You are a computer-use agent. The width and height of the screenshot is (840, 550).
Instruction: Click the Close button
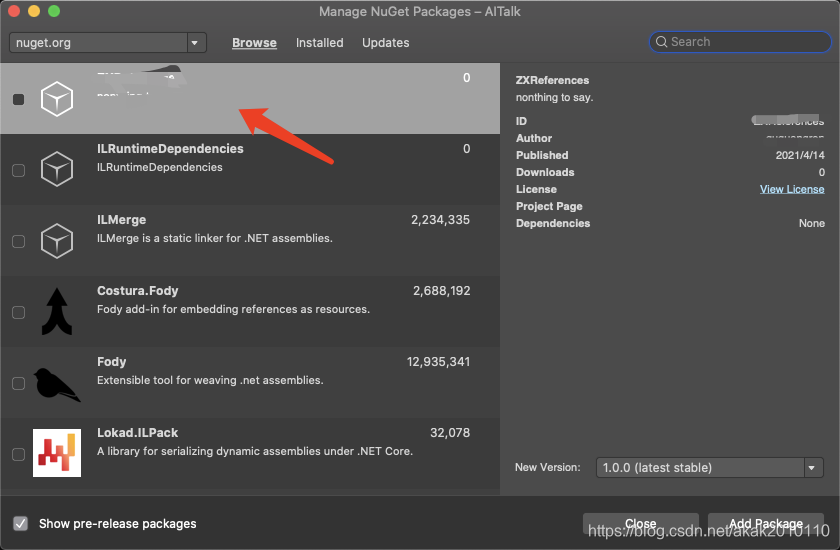[x=641, y=523]
